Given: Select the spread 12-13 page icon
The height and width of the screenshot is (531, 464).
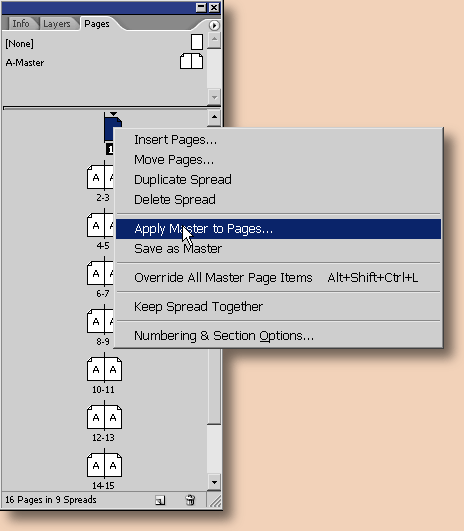Looking at the screenshot, I should pos(104,417).
